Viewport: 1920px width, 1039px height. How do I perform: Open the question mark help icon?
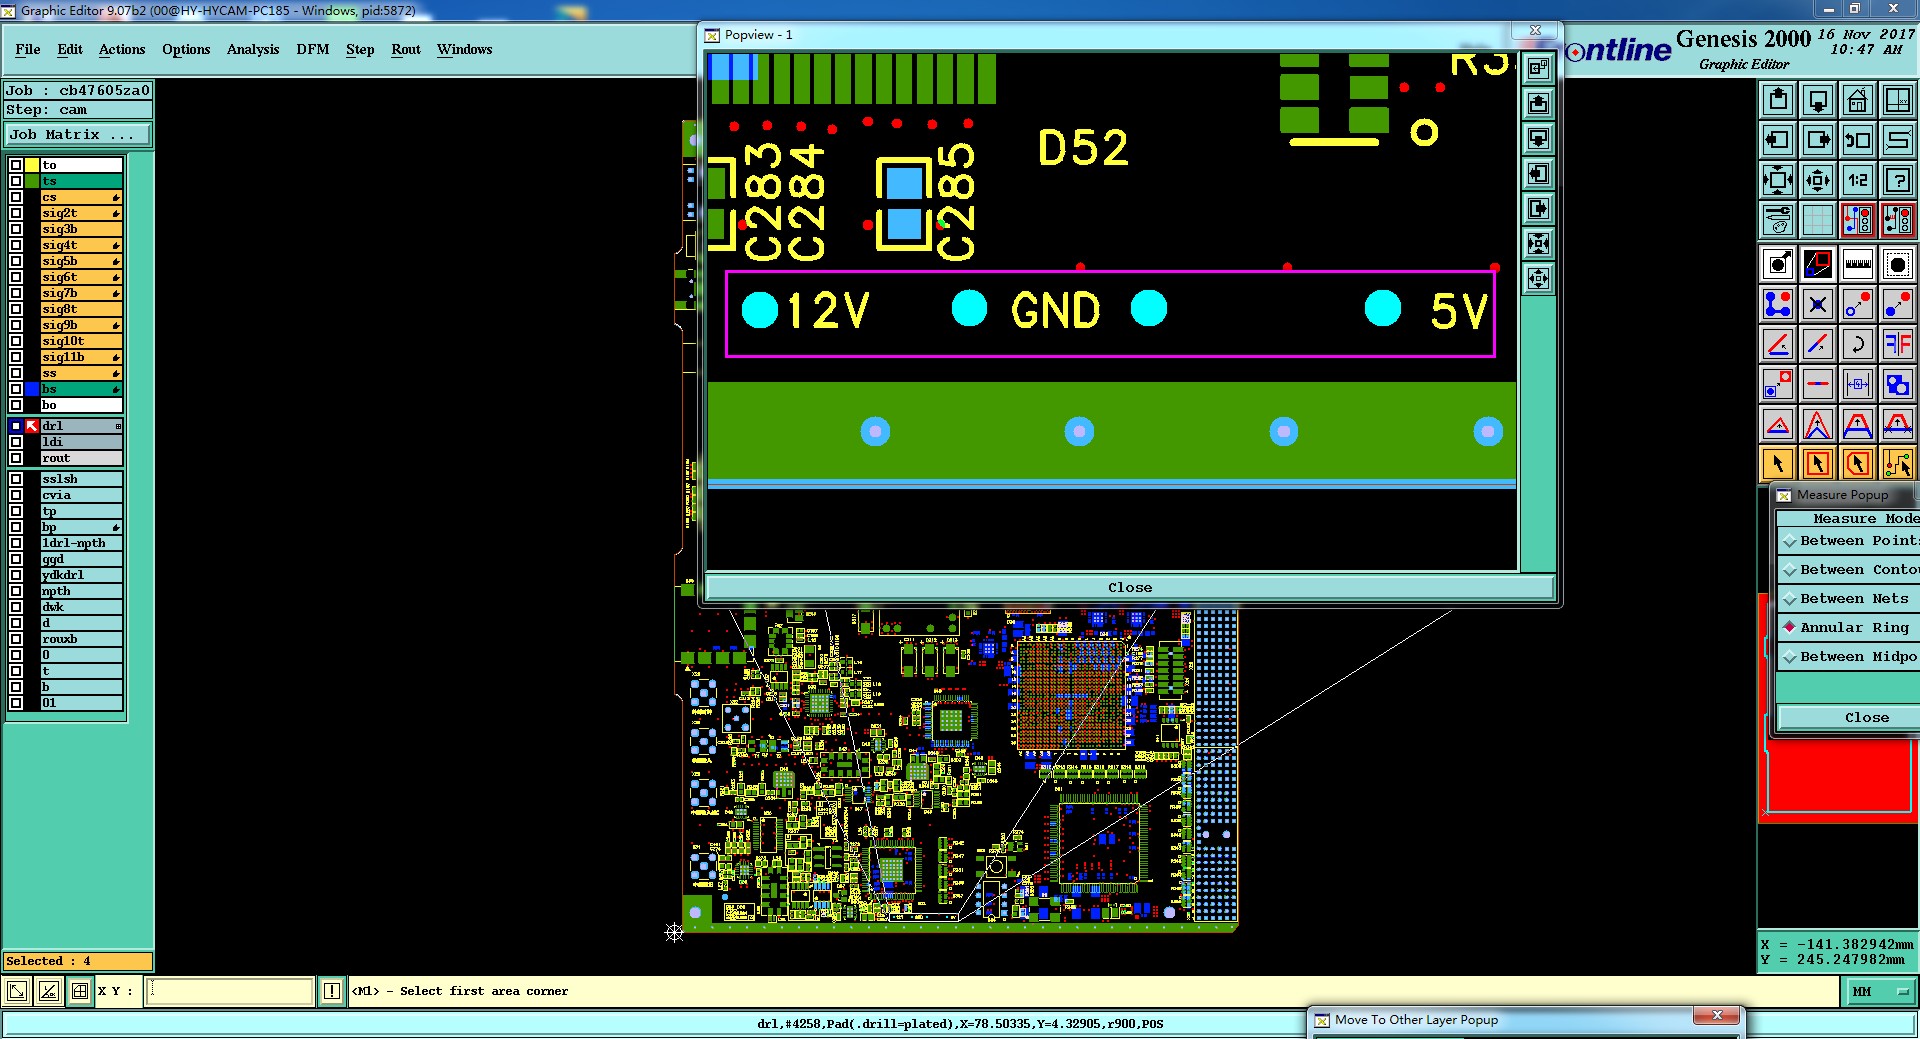pyautogui.click(x=1897, y=180)
